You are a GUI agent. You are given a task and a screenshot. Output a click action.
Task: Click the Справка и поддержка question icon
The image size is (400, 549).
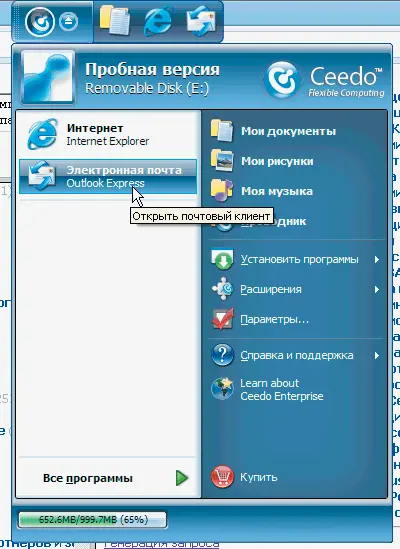pos(222,355)
